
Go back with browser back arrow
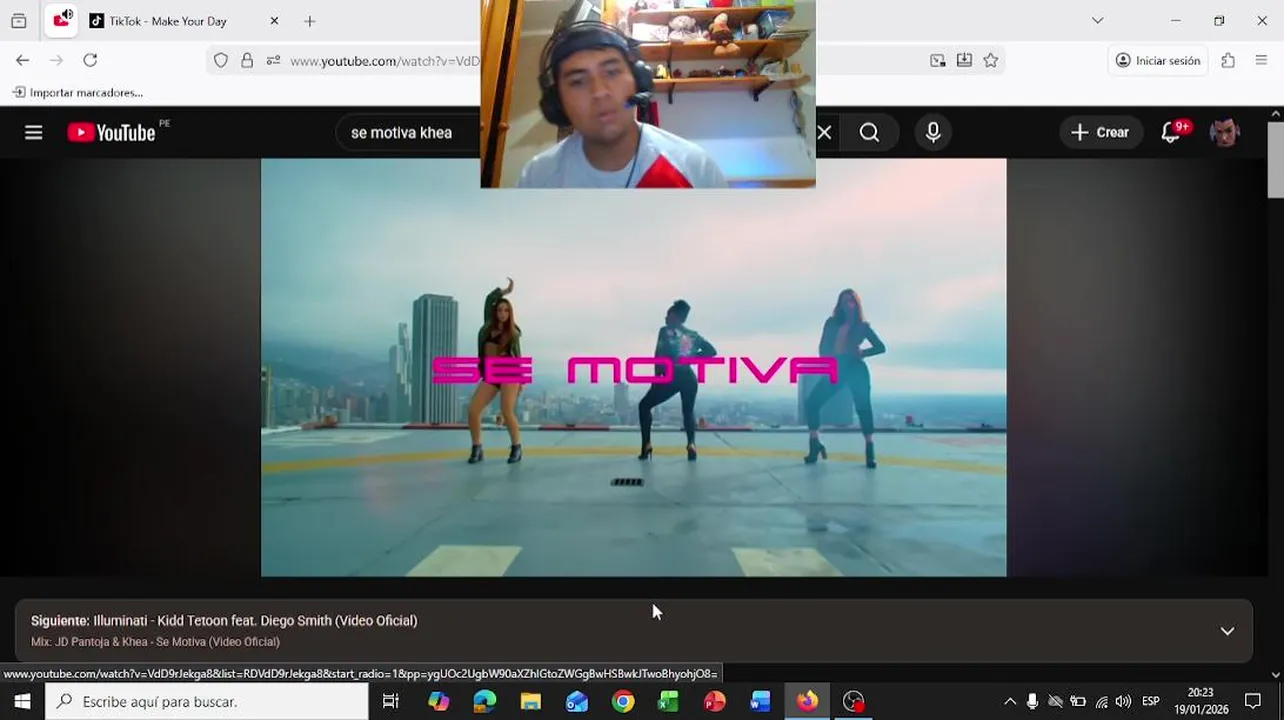[22, 60]
